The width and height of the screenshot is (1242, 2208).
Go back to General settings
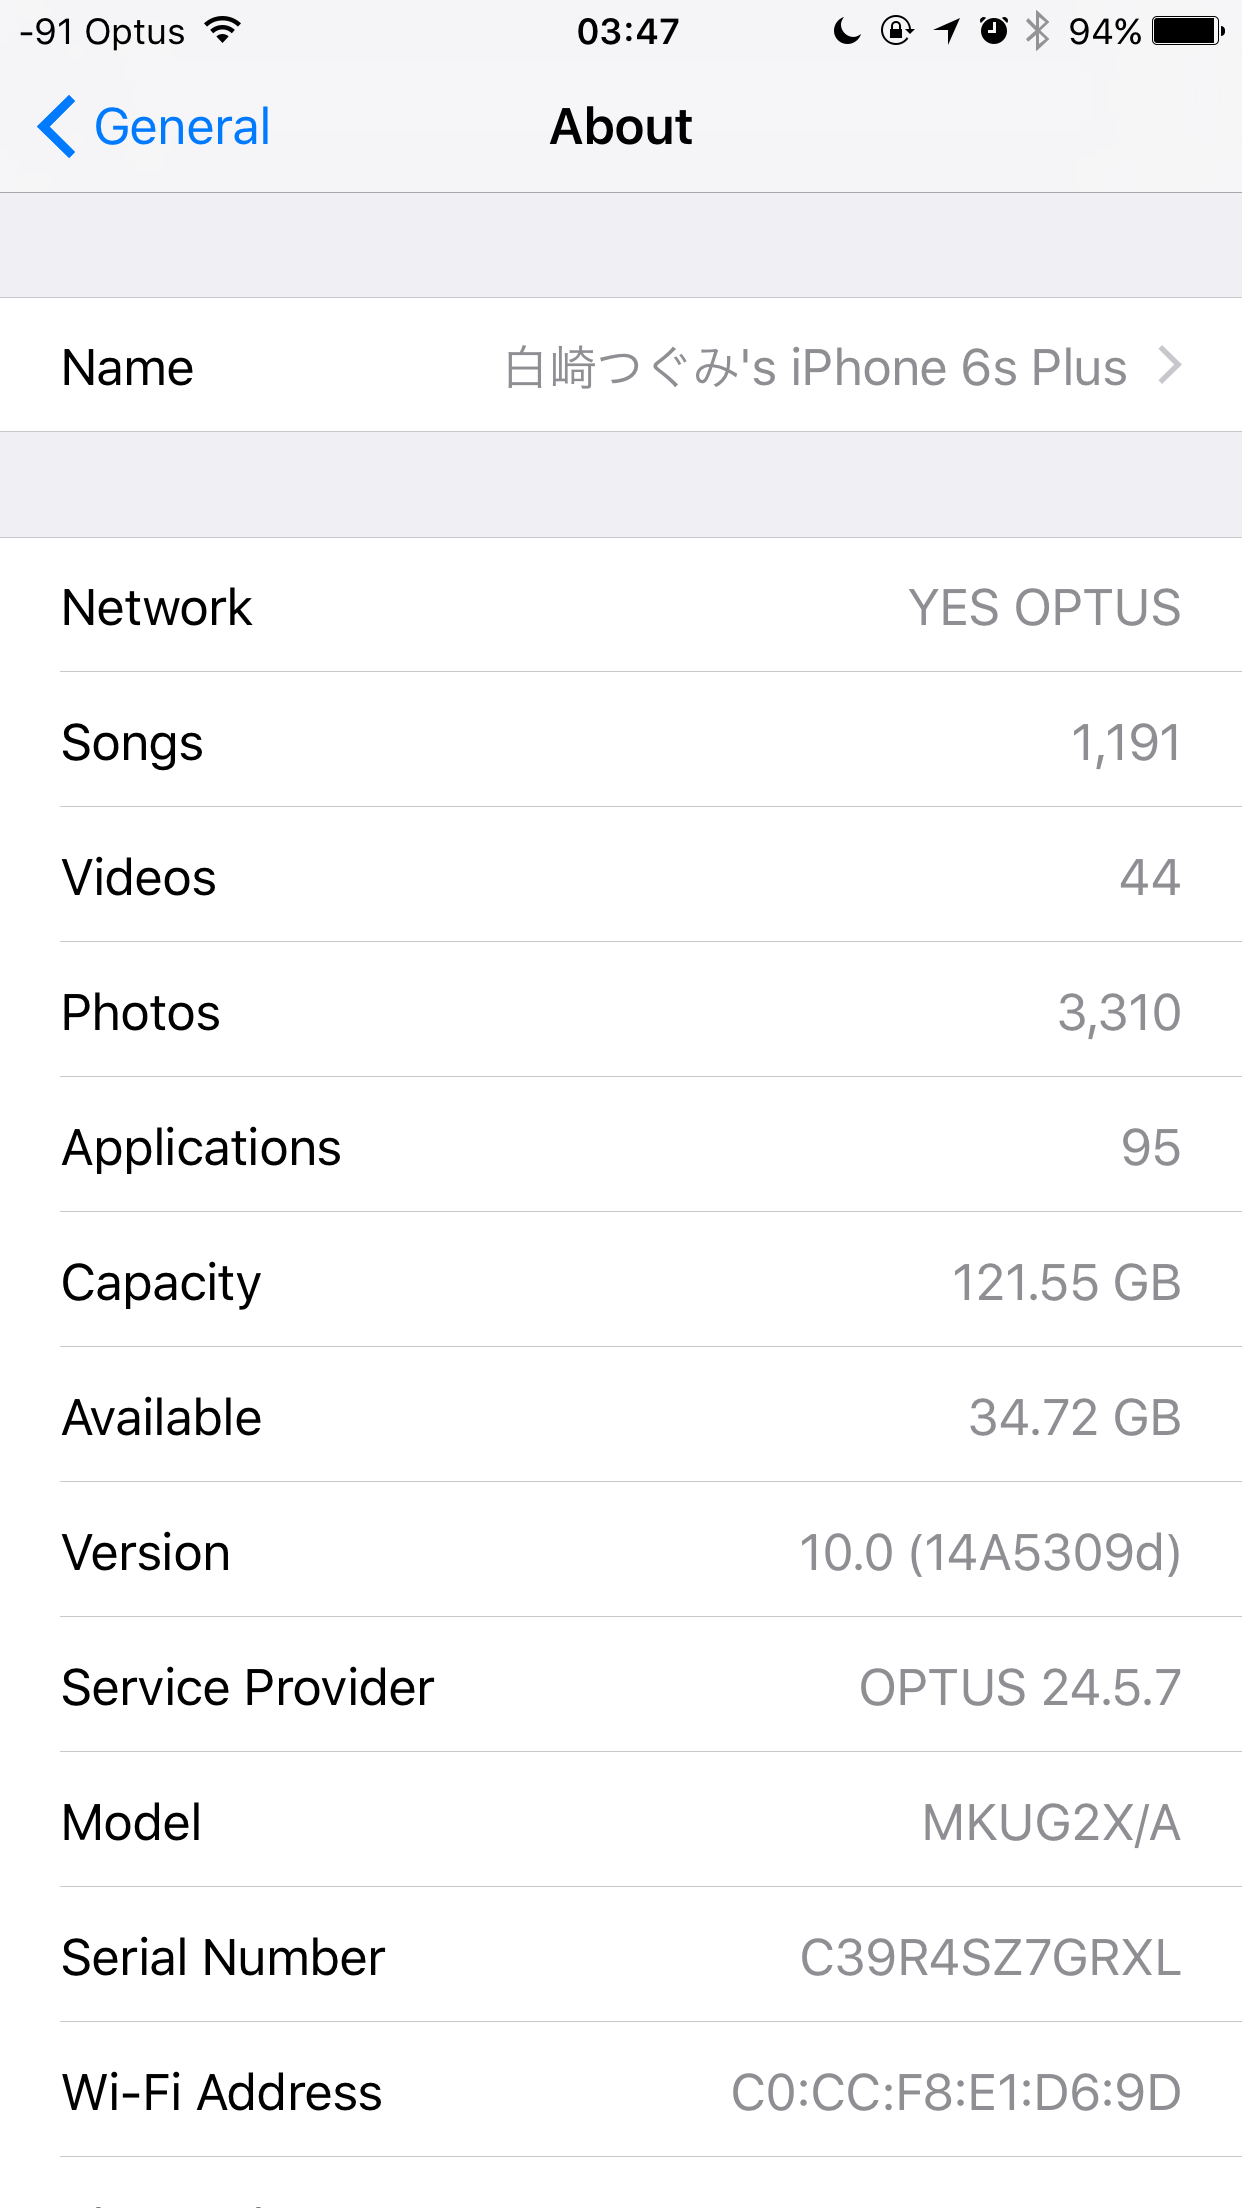point(154,127)
